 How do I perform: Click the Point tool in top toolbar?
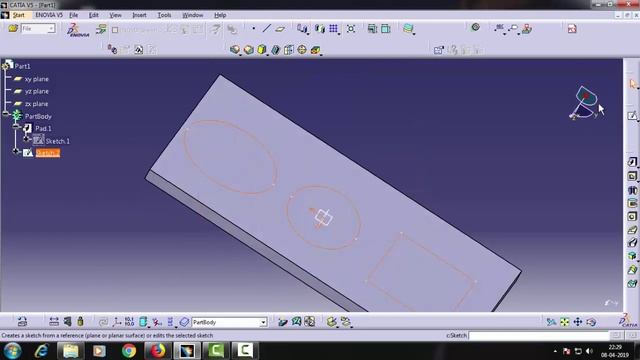(253, 29)
